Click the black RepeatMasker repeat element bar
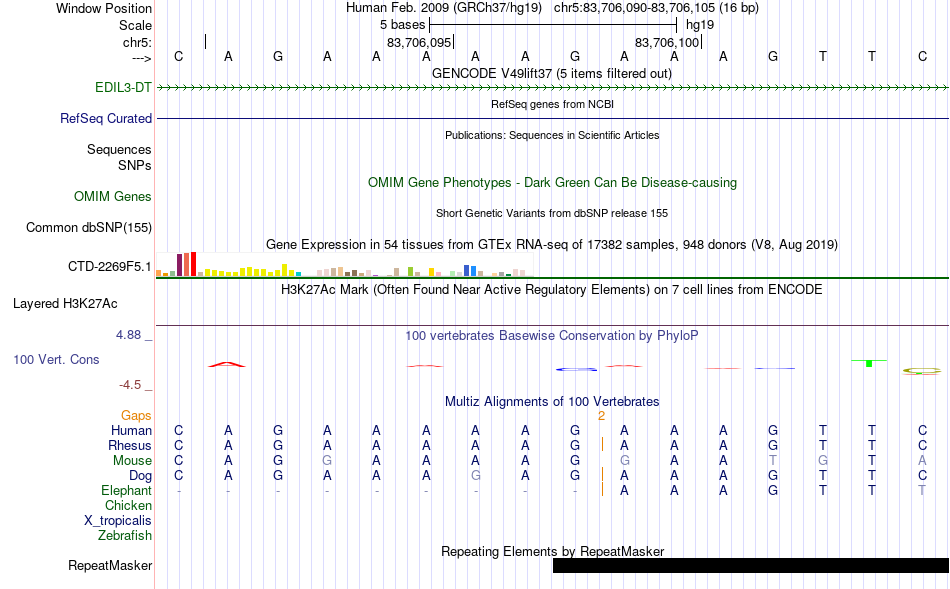950x589 pixels. (x=751, y=565)
